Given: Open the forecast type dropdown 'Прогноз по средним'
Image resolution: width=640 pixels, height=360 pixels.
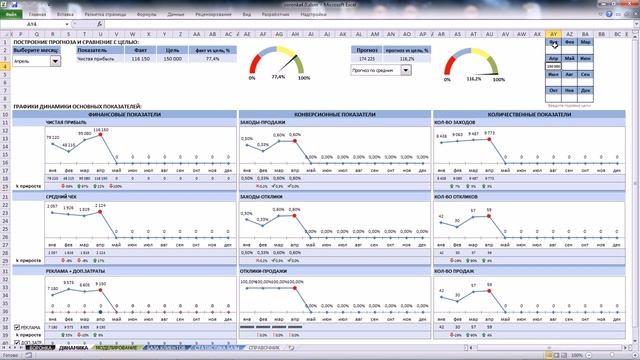Looking at the screenshot, I should tap(406, 70).
